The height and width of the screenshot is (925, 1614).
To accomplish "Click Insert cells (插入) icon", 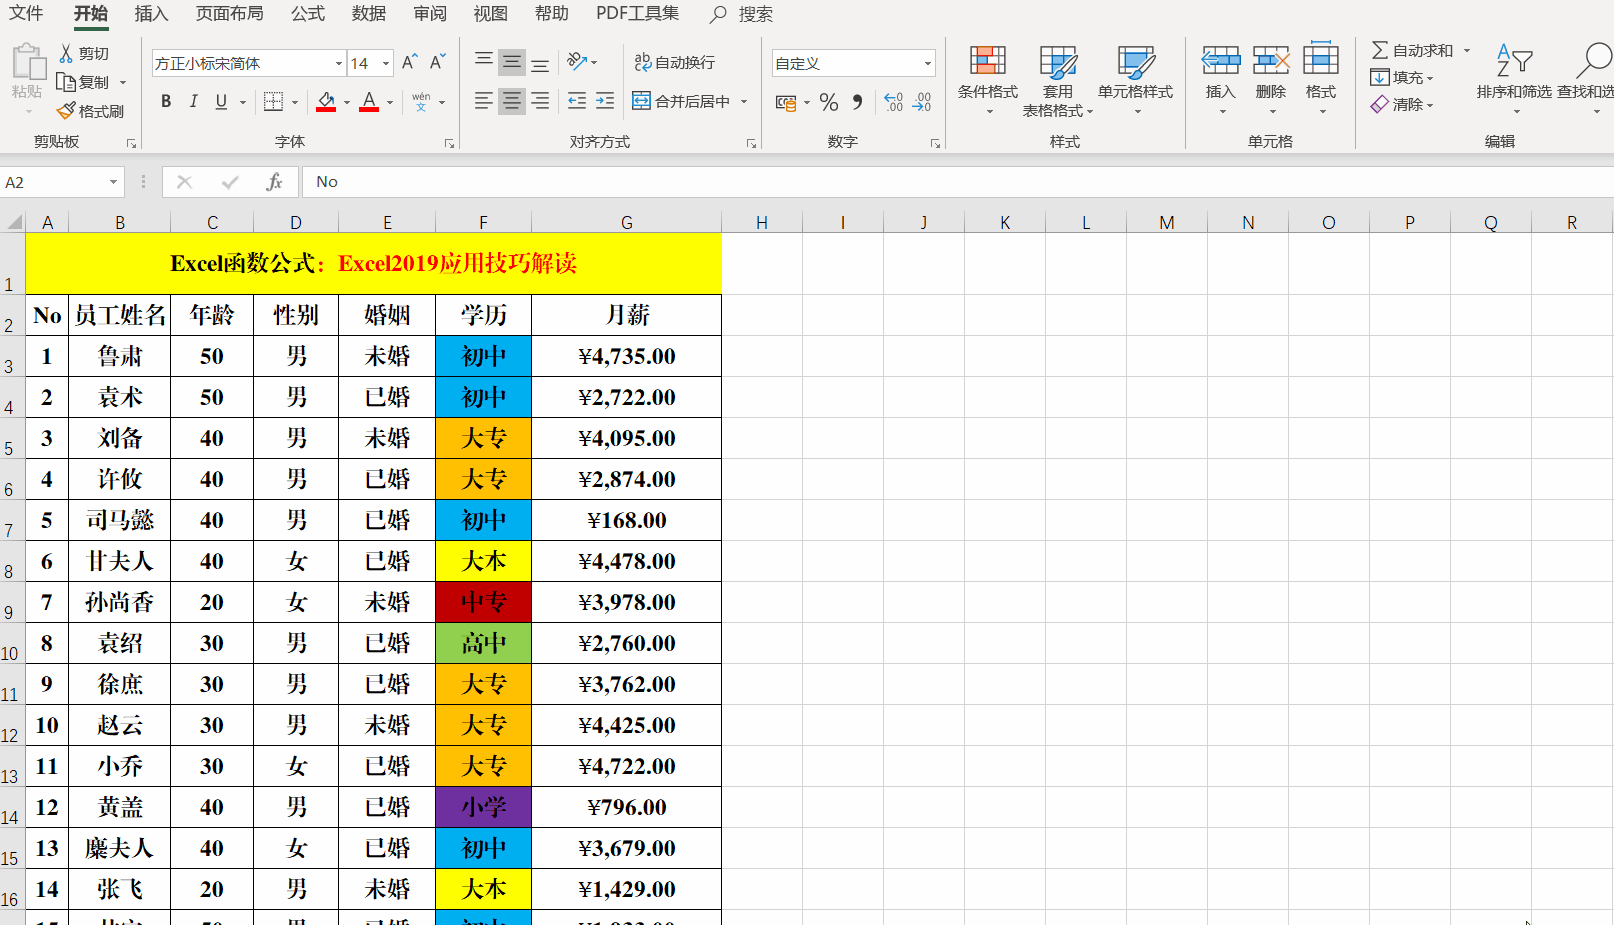I will pos(1221,60).
